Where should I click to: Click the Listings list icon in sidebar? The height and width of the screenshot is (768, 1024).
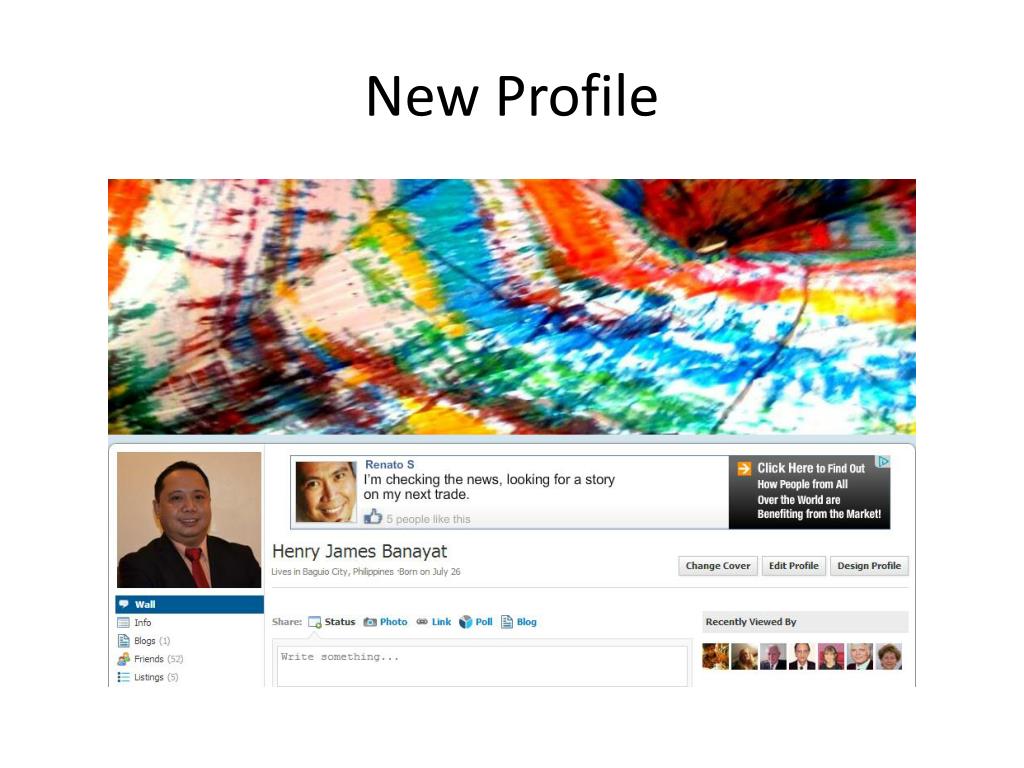point(123,677)
